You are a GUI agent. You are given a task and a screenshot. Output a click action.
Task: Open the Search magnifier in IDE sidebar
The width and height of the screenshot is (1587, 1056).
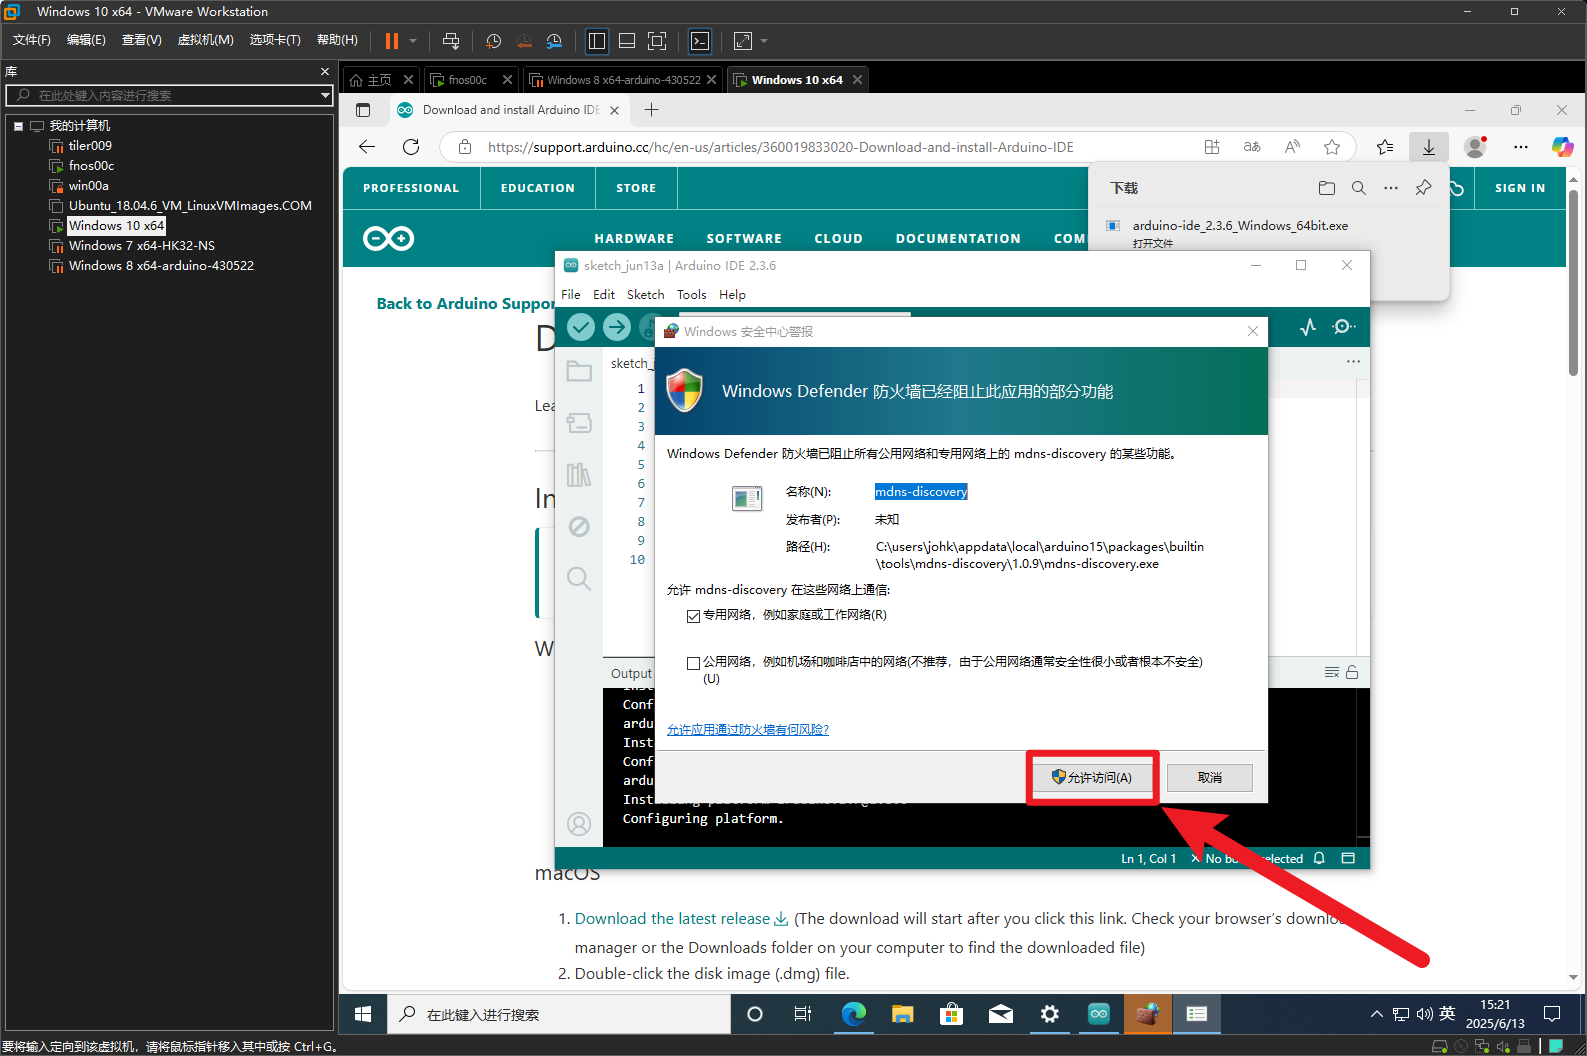[x=579, y=578]
